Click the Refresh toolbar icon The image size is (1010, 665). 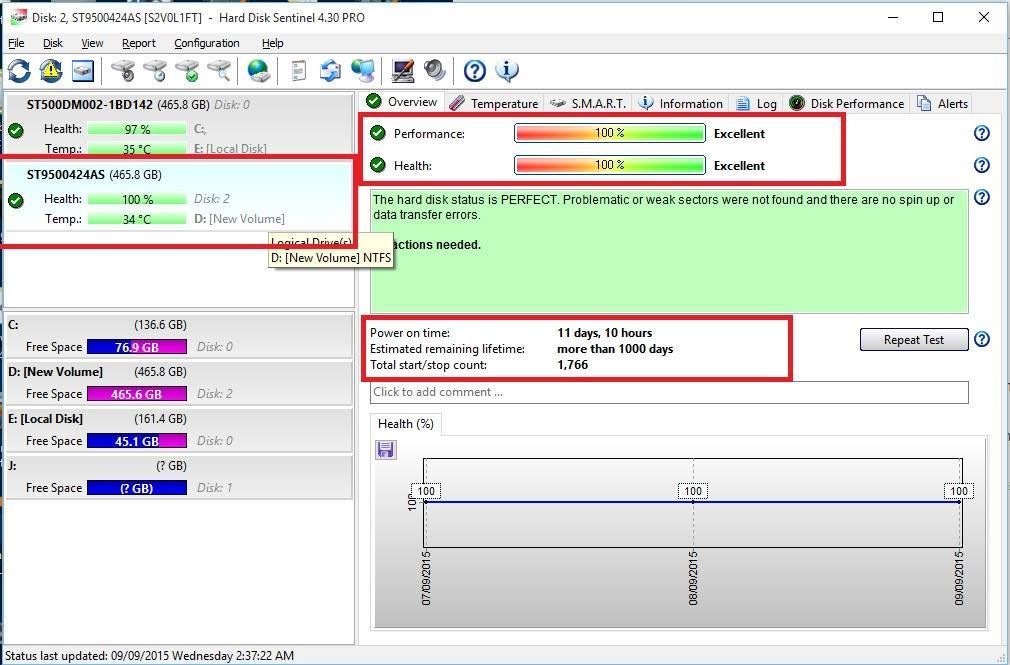coord(19,70)
